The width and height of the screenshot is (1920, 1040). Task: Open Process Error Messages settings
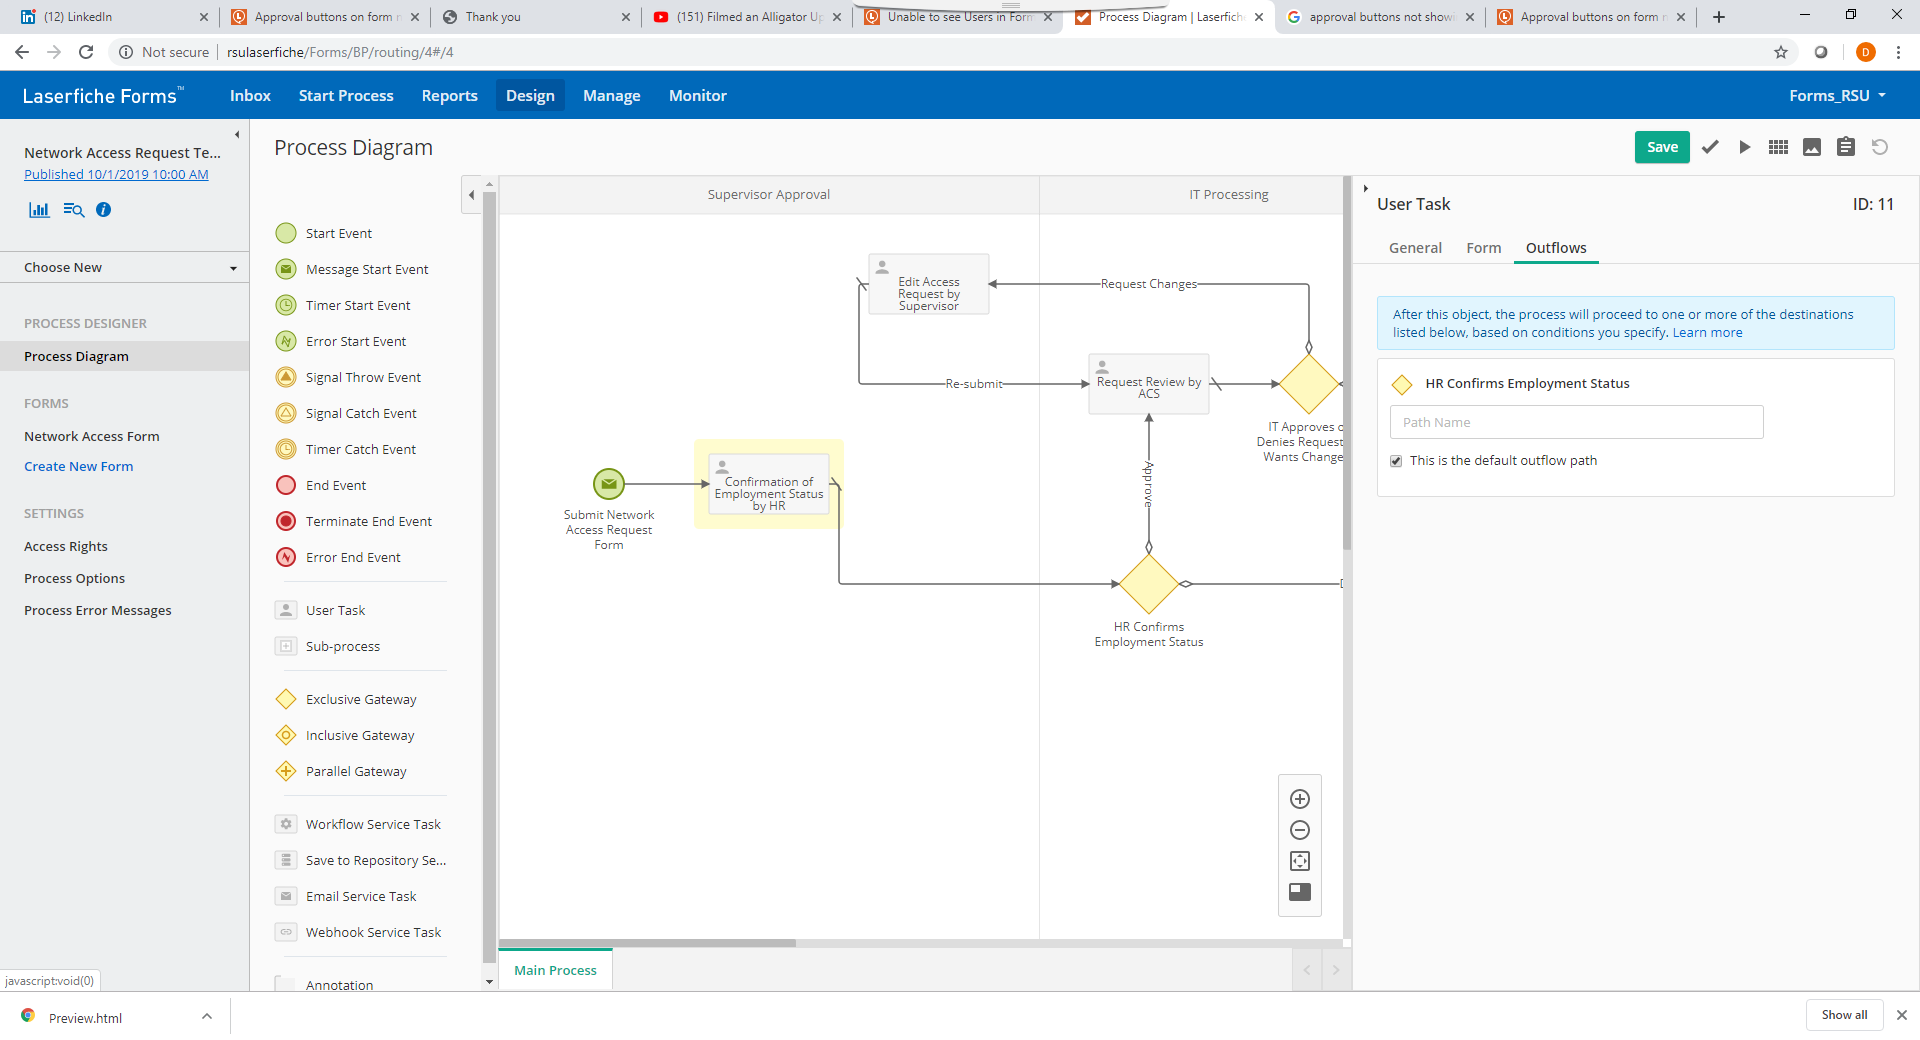97,610
